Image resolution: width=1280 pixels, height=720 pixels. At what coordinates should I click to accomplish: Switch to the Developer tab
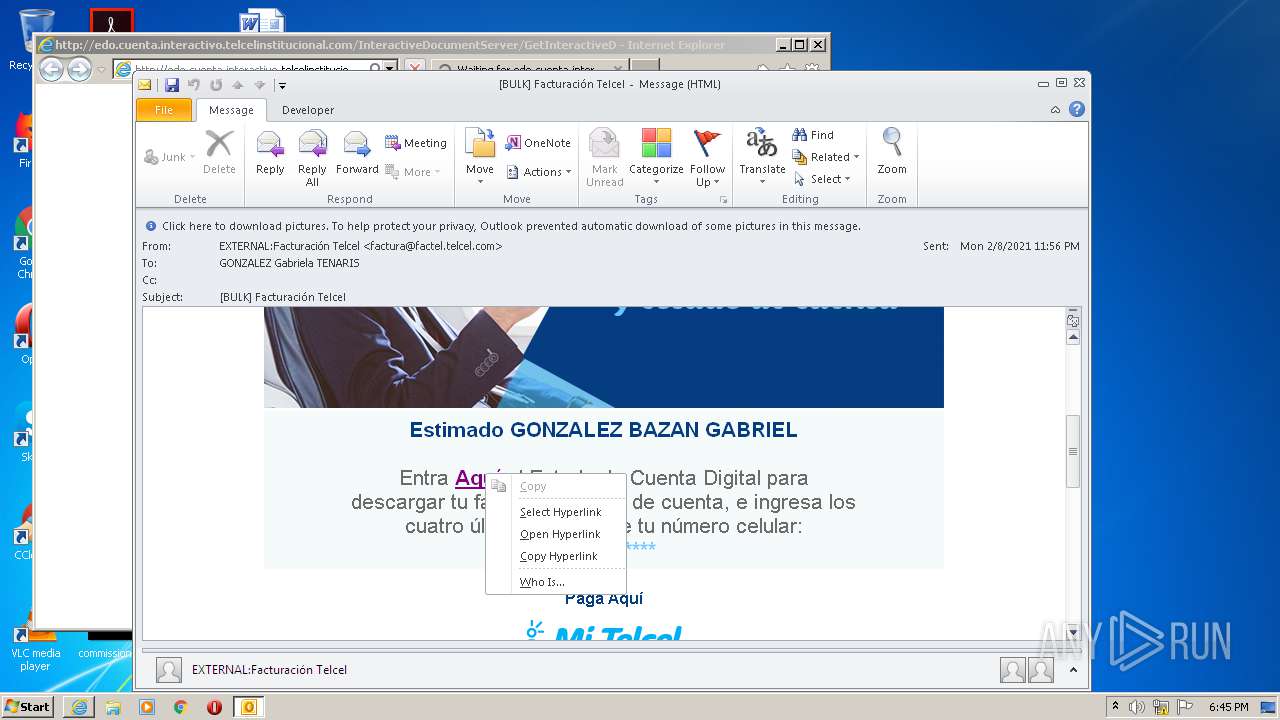[x=308, y=110]
